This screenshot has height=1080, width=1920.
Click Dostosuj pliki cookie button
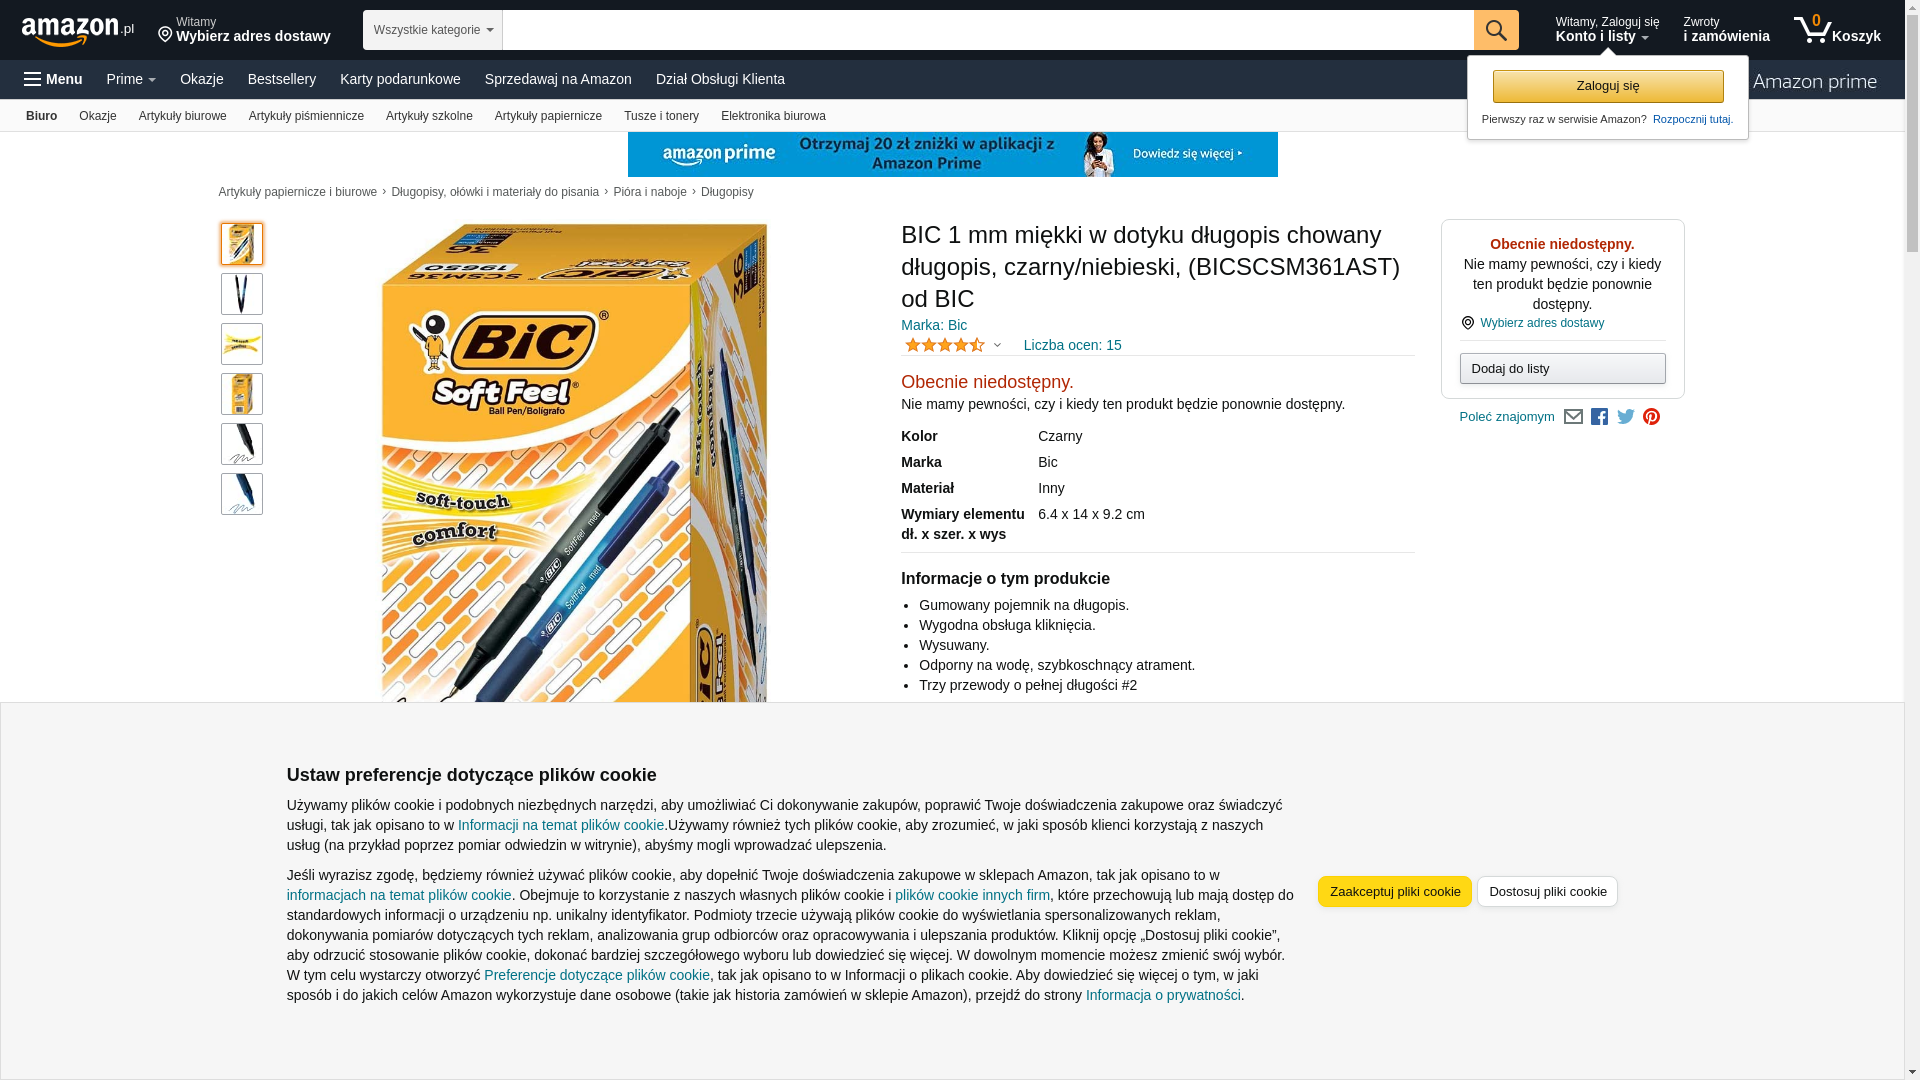[x=1547, y=892]
